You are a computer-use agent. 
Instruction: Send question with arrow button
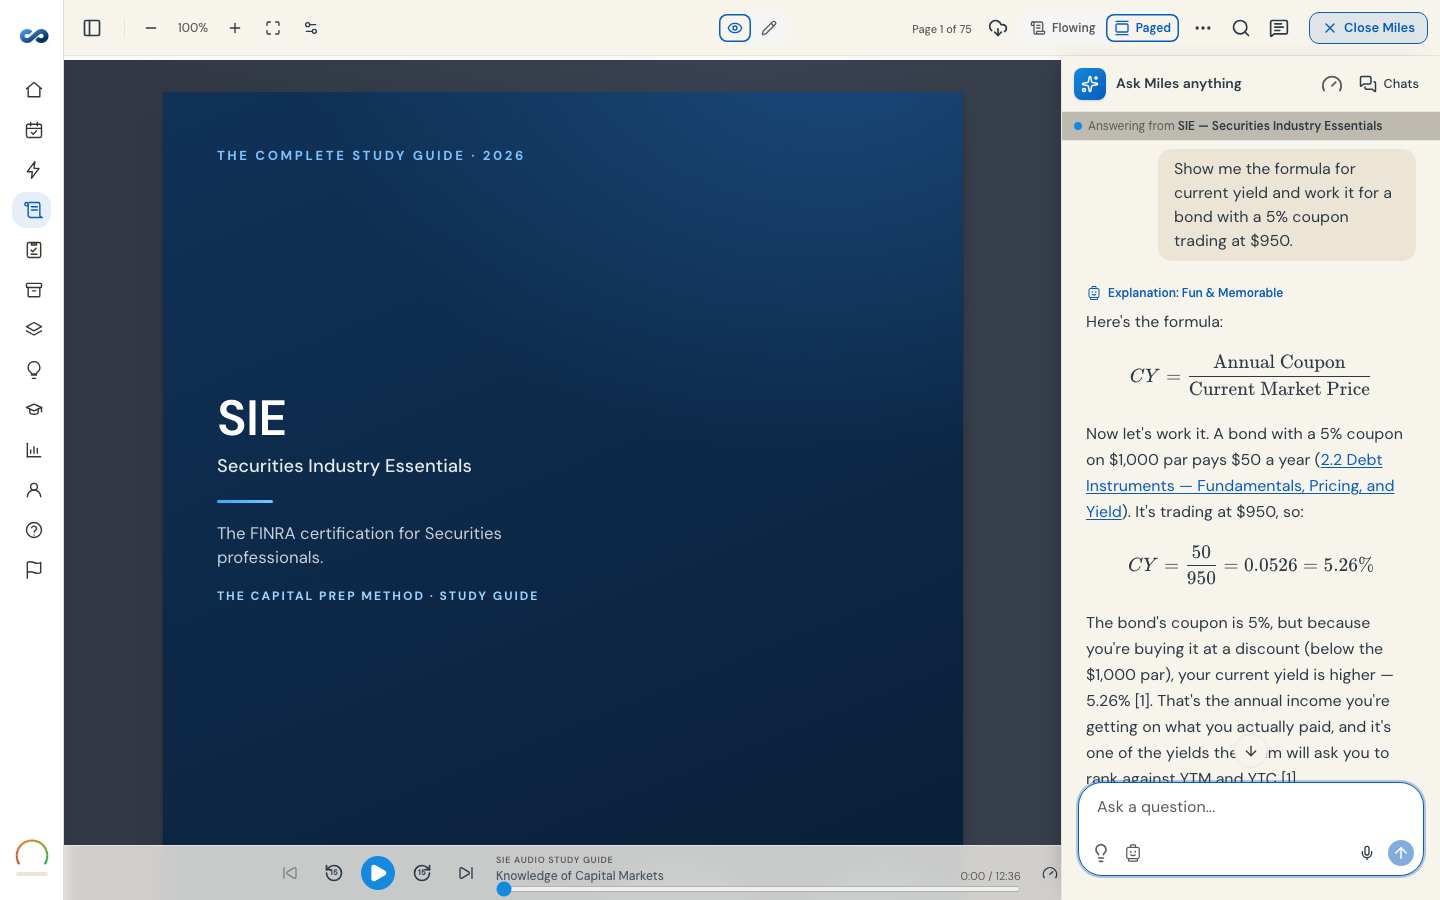(1401, 853)
